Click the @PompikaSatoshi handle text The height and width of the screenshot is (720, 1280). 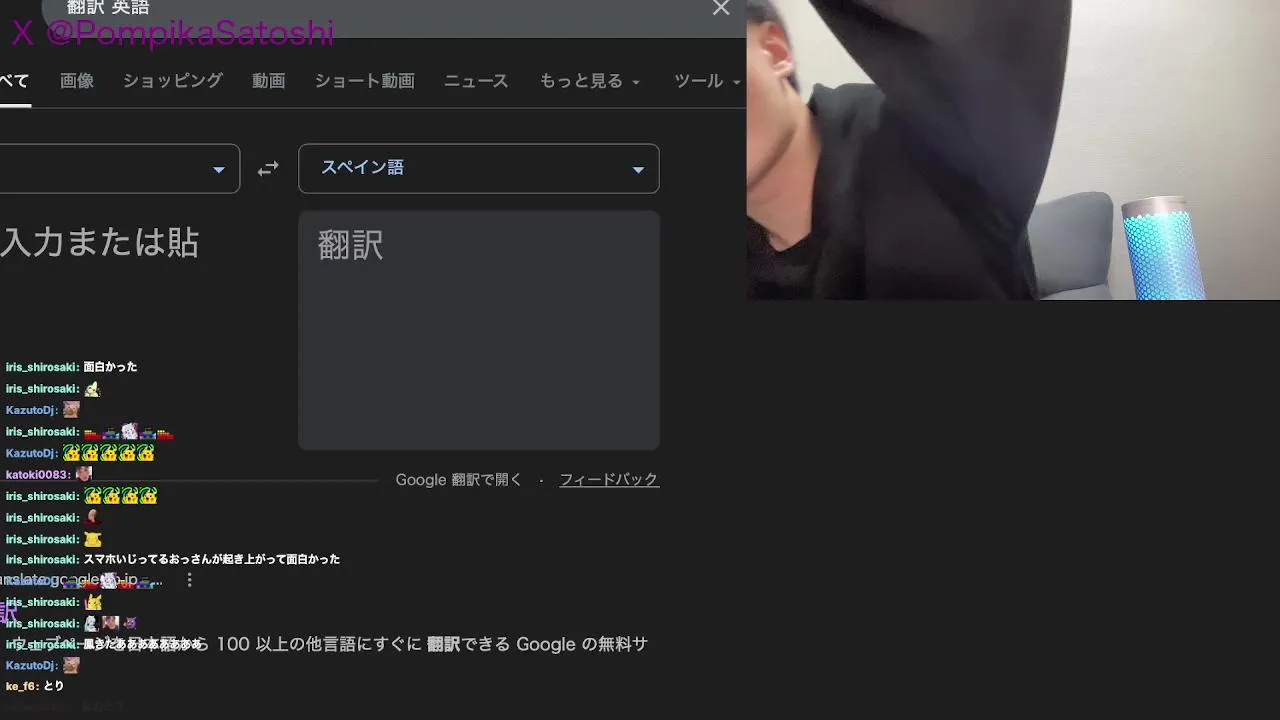189,32
